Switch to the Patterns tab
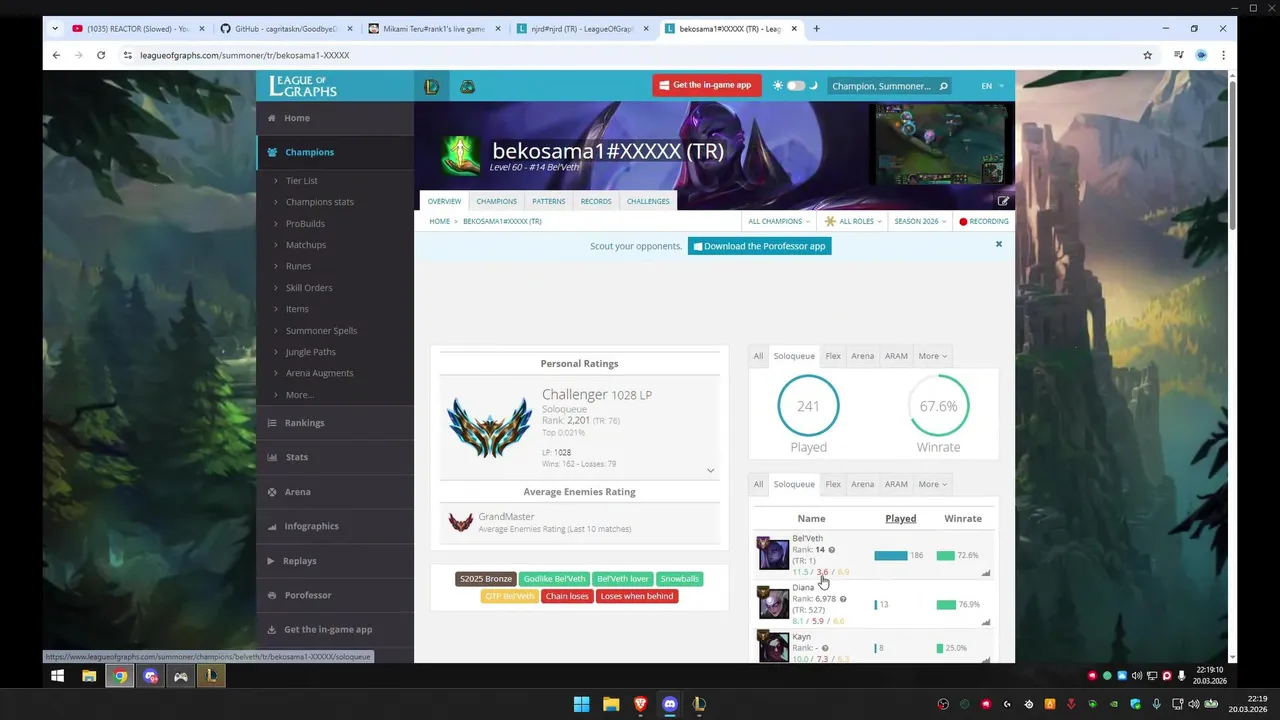 point(548,201)
